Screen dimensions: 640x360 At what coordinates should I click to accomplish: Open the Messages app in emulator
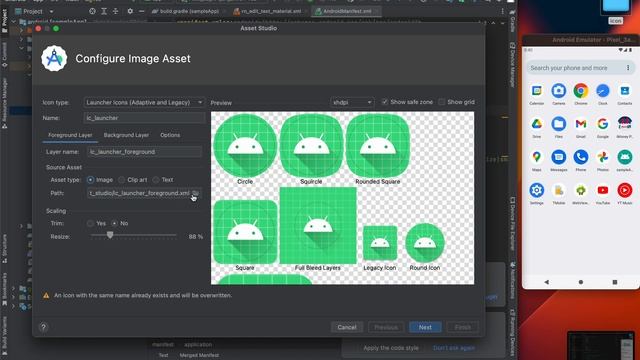coord(559,157)
